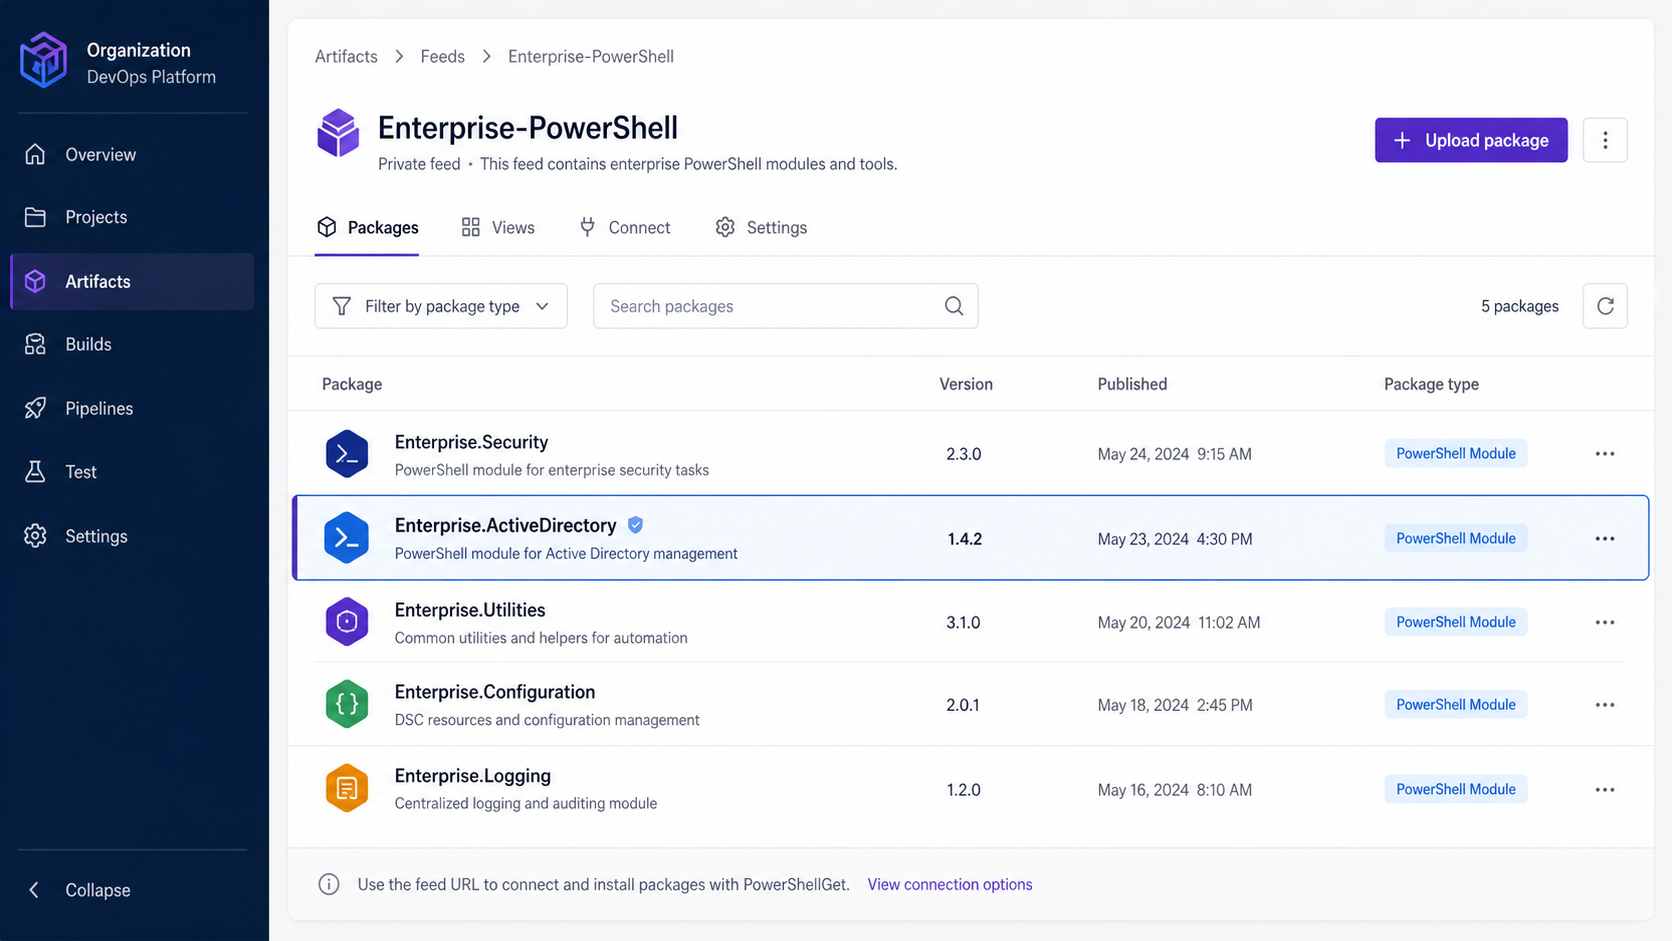The height and width of the screenshot is (941, 1672).
Task: Open more actions for Enterprise.Logging
Action: point(1605,789)
